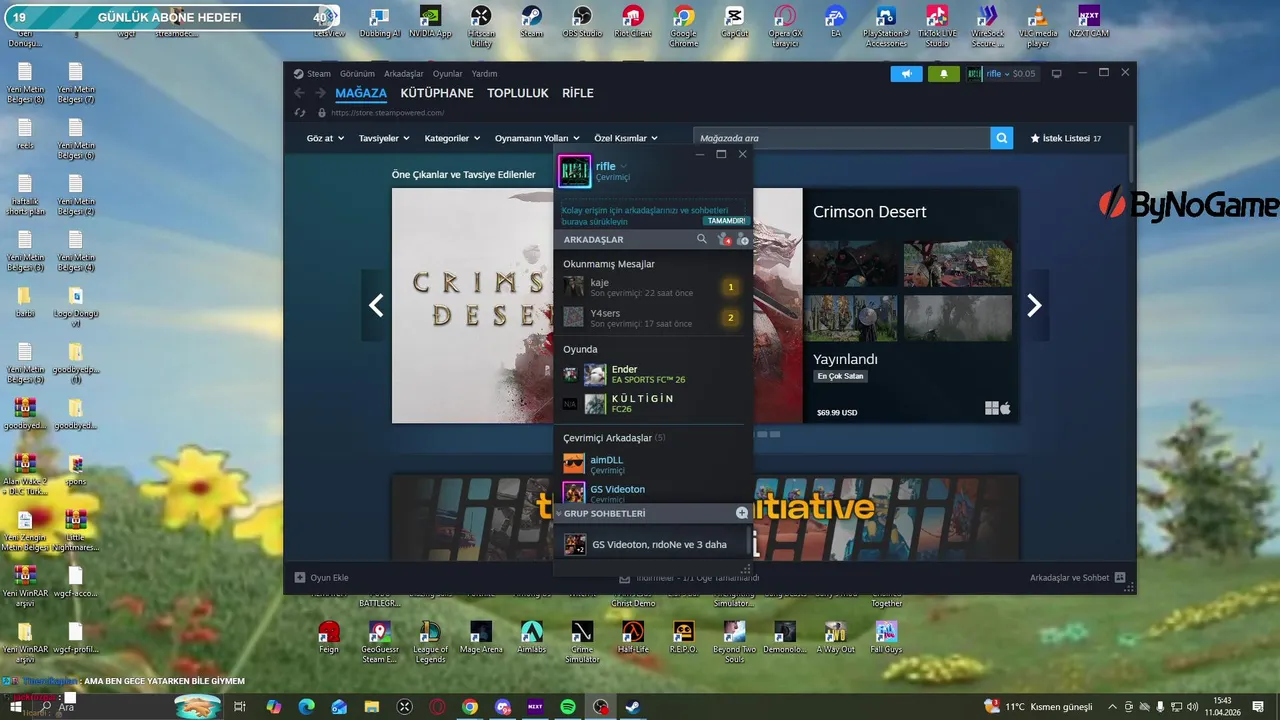Expand the Tavsiyeler store dropdown
The height and width of the screenshot is (720, 1280).
384,138
